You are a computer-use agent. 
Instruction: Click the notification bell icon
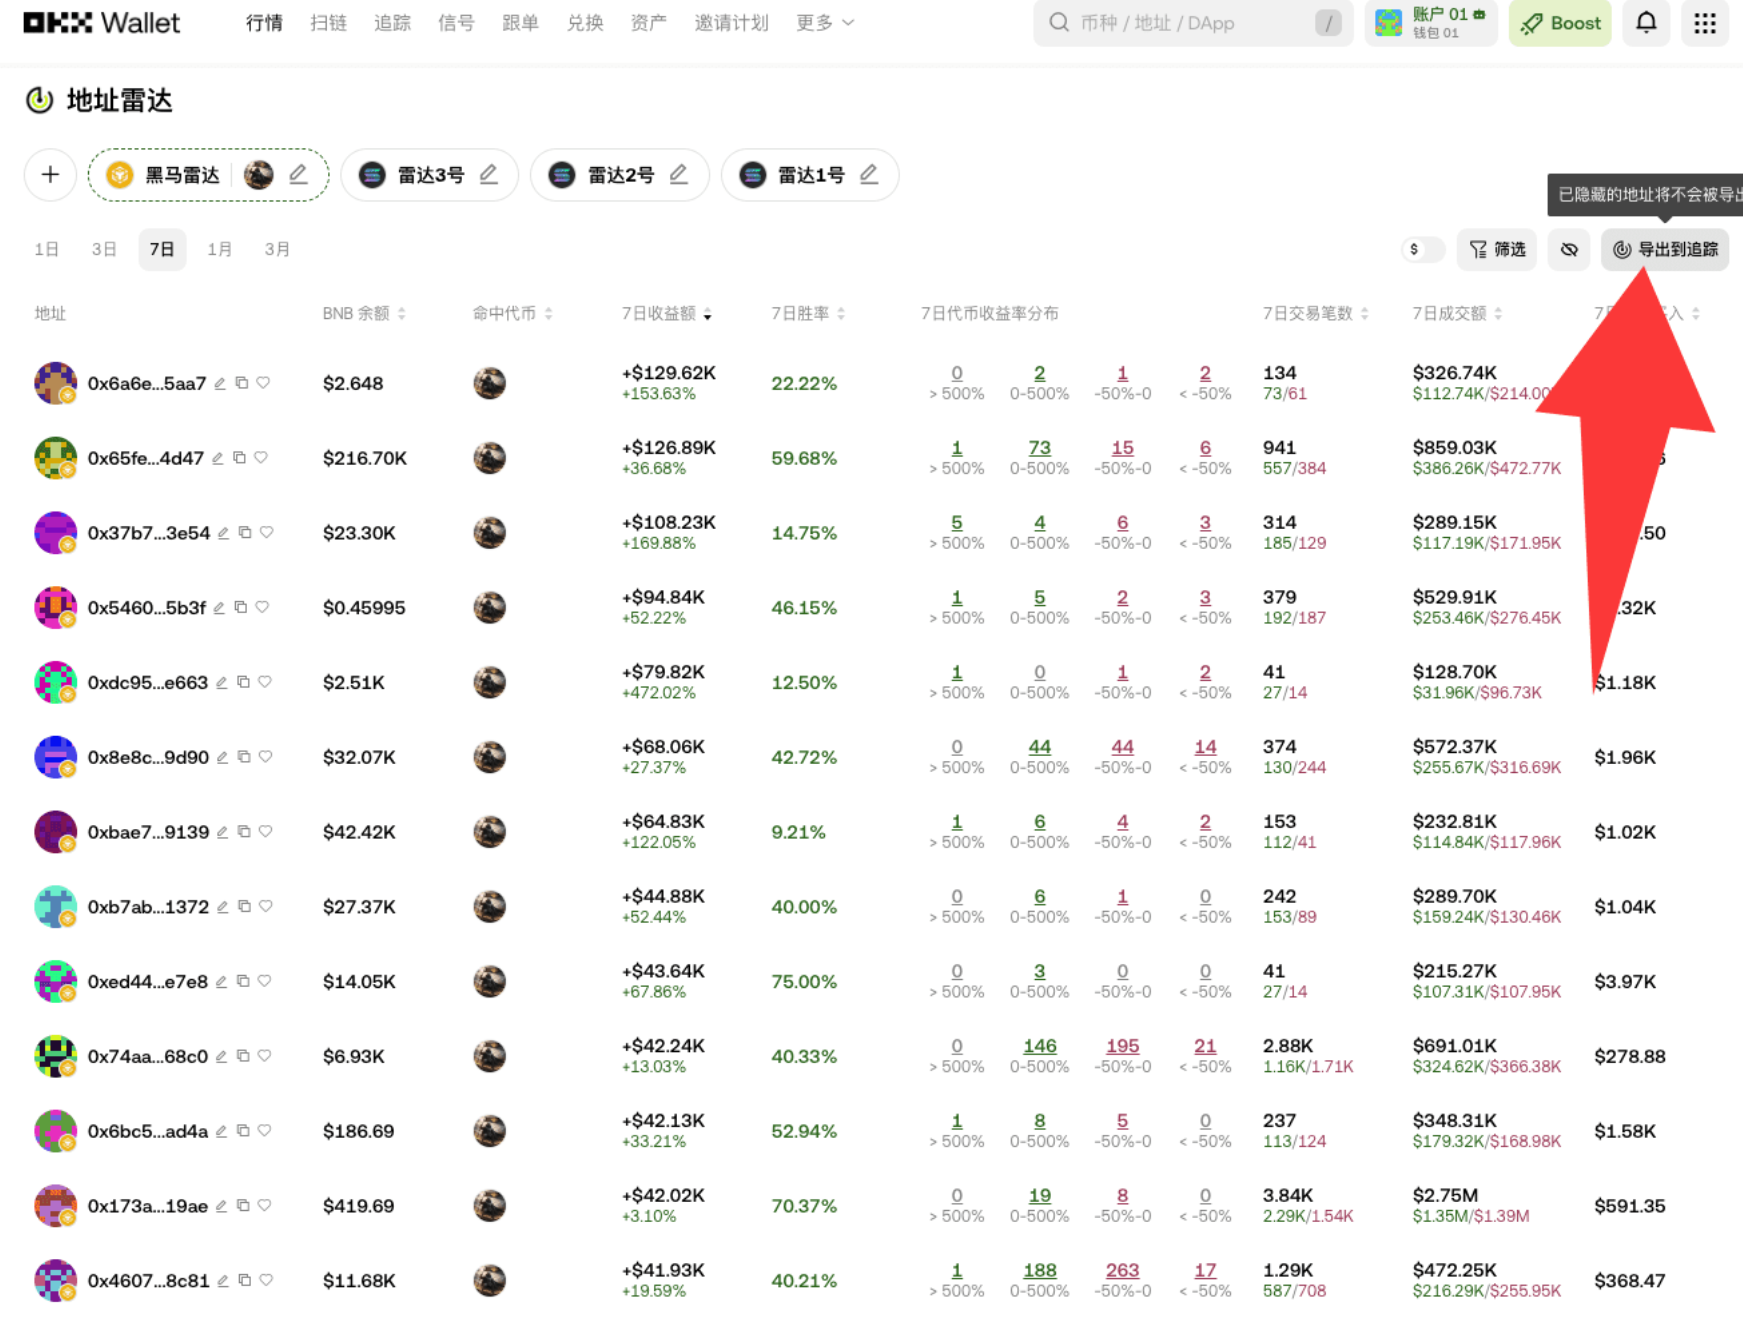[x=1645, y=23]
